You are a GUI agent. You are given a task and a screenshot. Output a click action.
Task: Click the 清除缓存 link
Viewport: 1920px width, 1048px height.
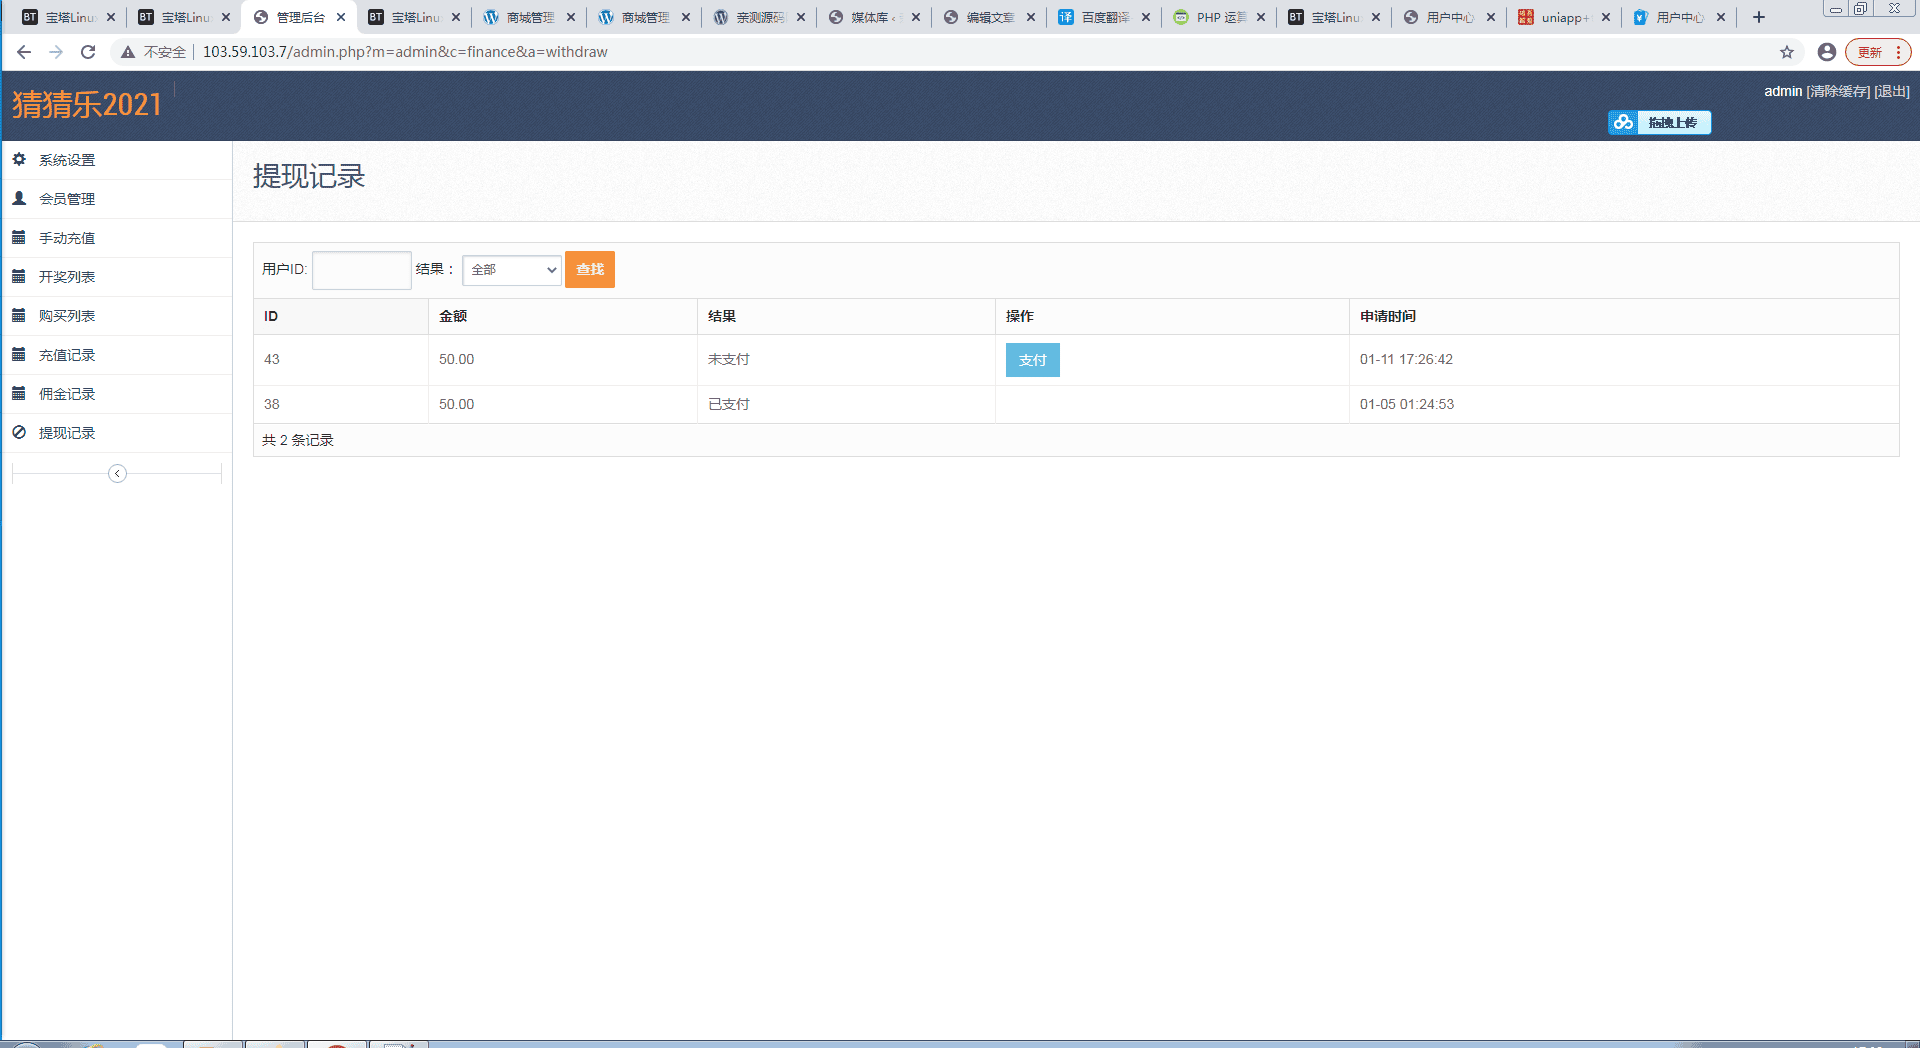point(1838,91)
